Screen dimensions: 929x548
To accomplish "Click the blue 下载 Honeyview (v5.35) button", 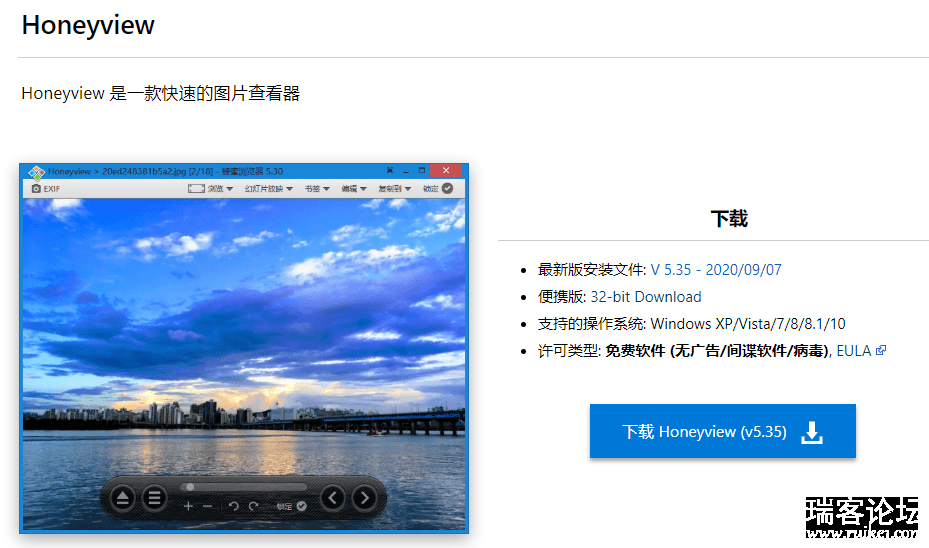I will pos(723,431).
